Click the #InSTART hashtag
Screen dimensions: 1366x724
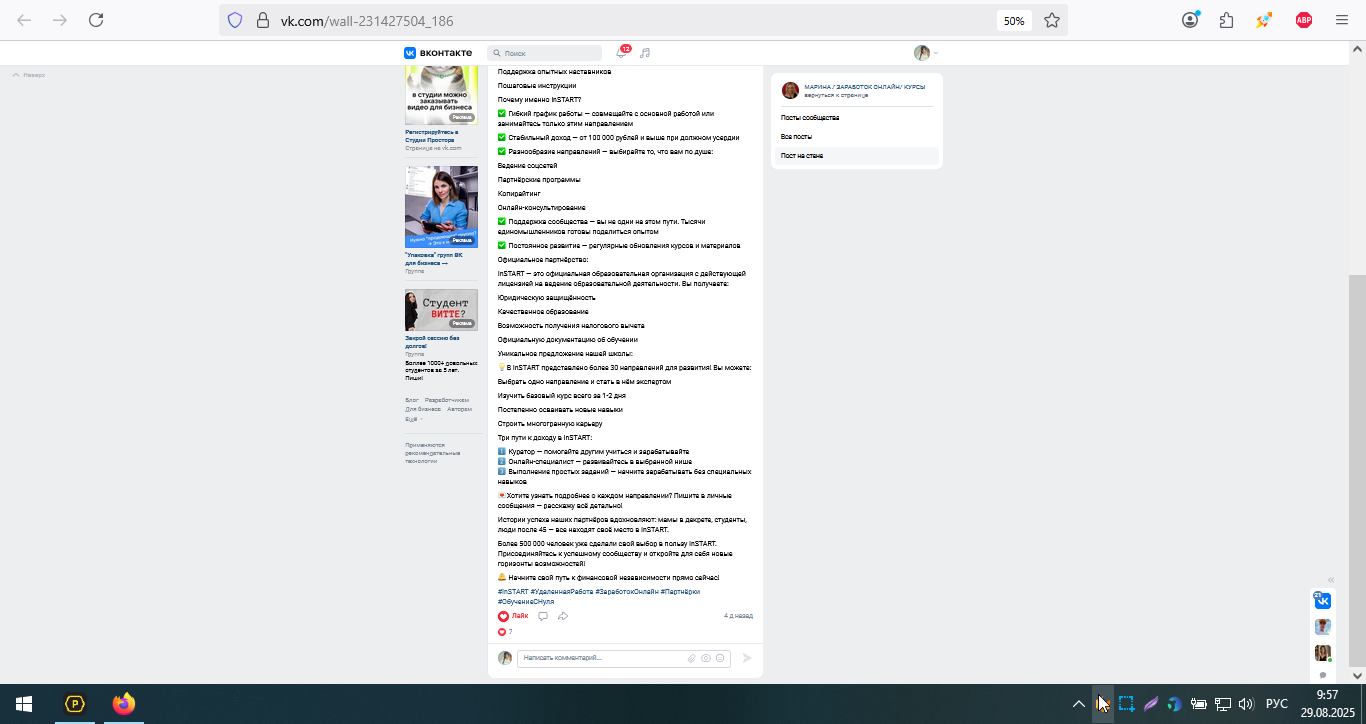click(x=513, y=592)
